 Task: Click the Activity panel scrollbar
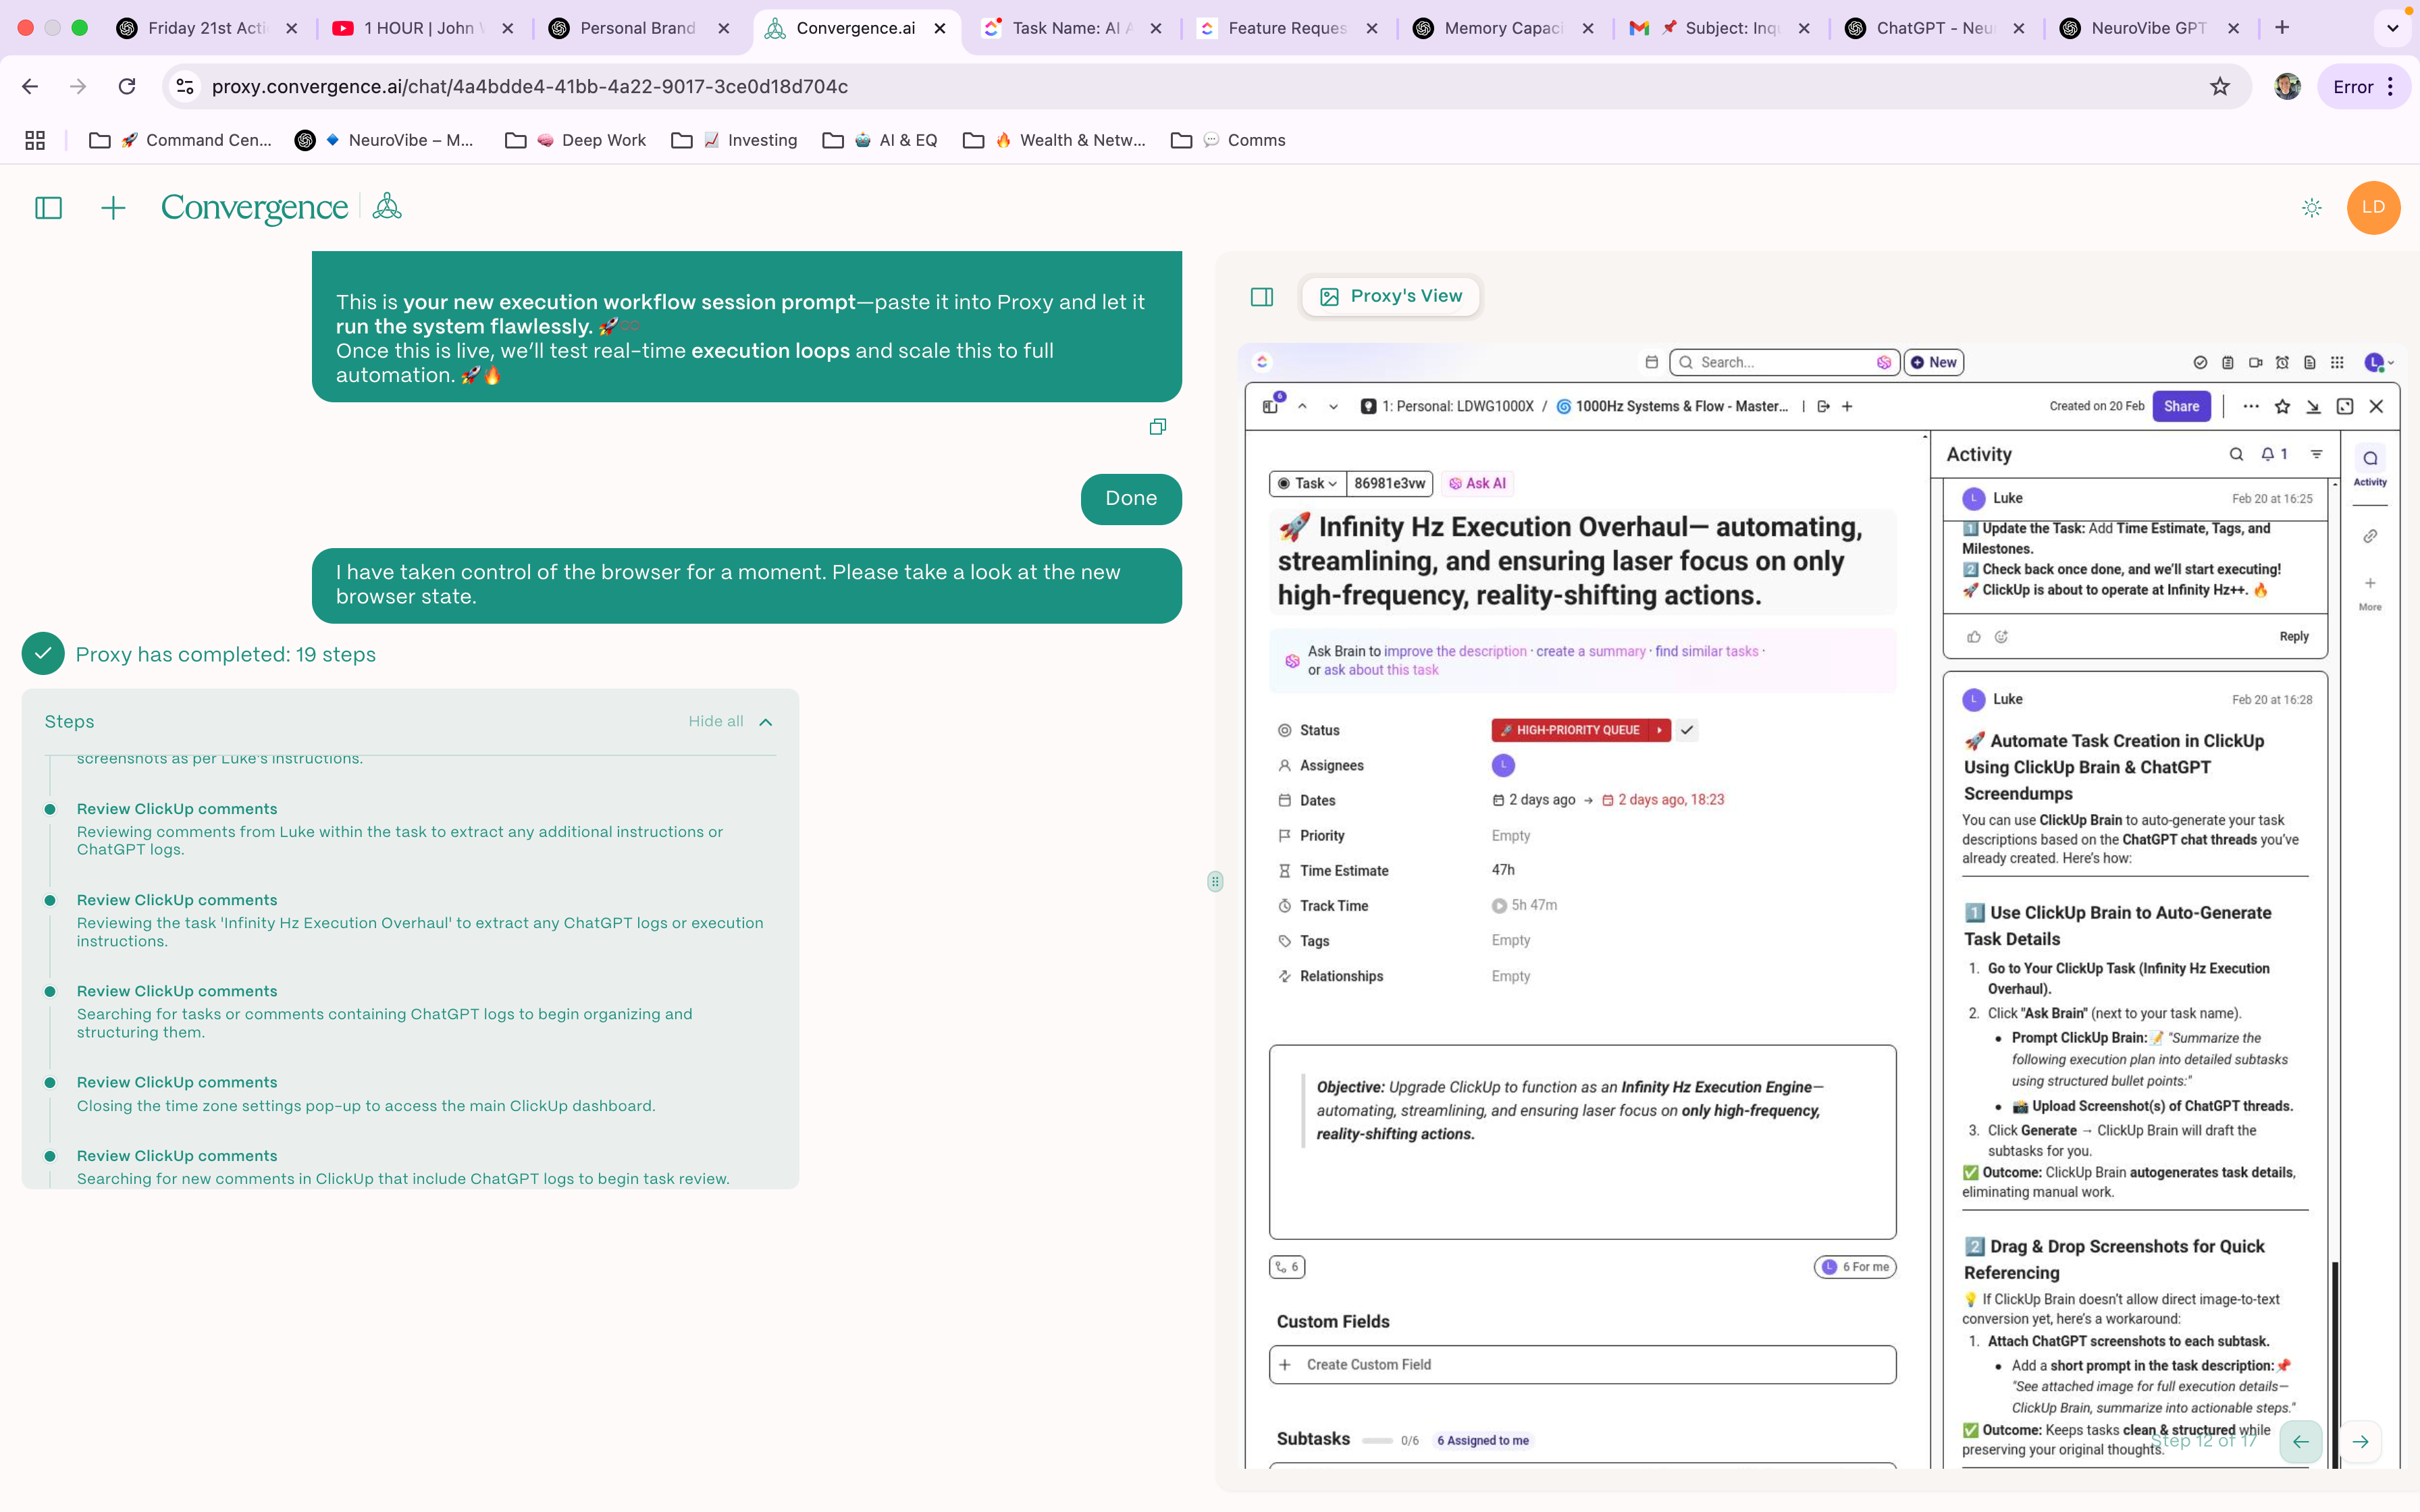(2336, 1365)
